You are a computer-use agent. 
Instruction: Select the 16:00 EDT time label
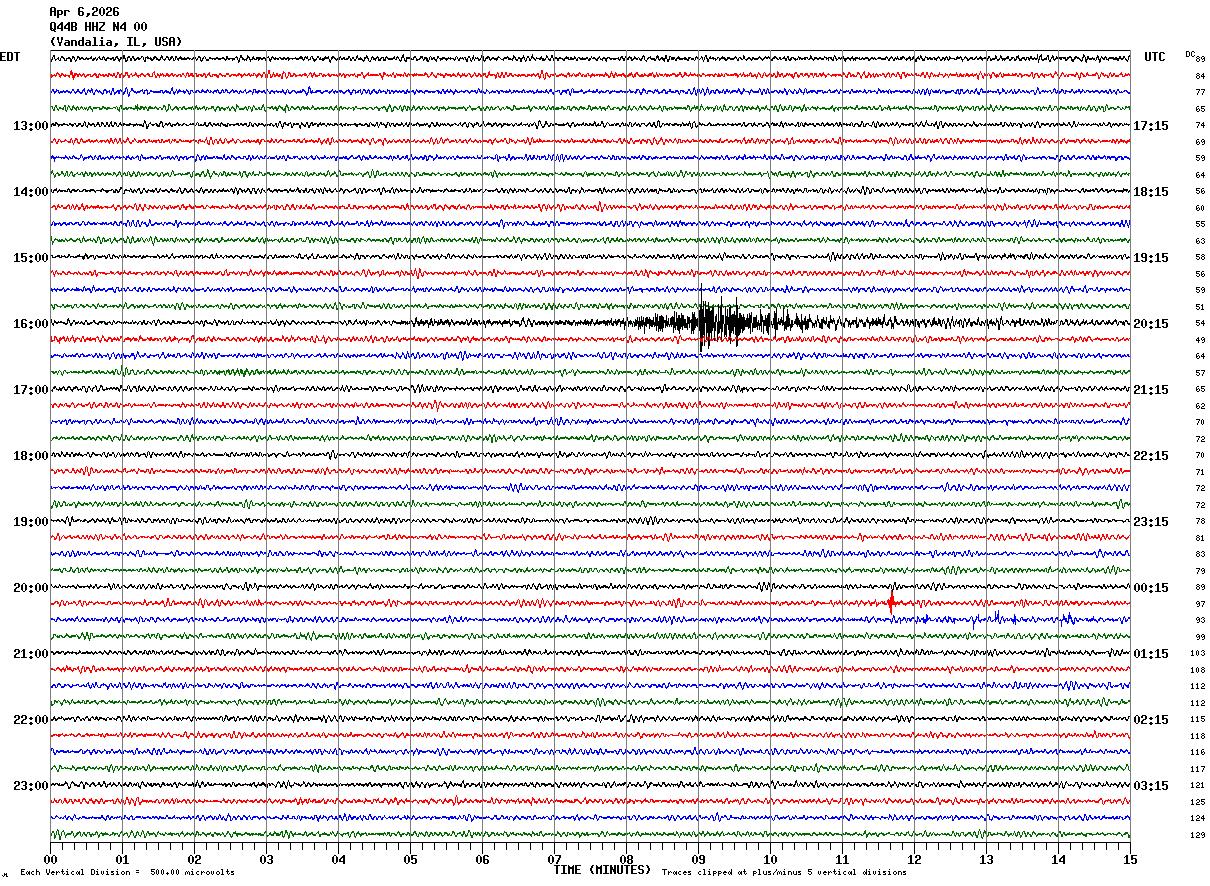[x=31, y=324]
